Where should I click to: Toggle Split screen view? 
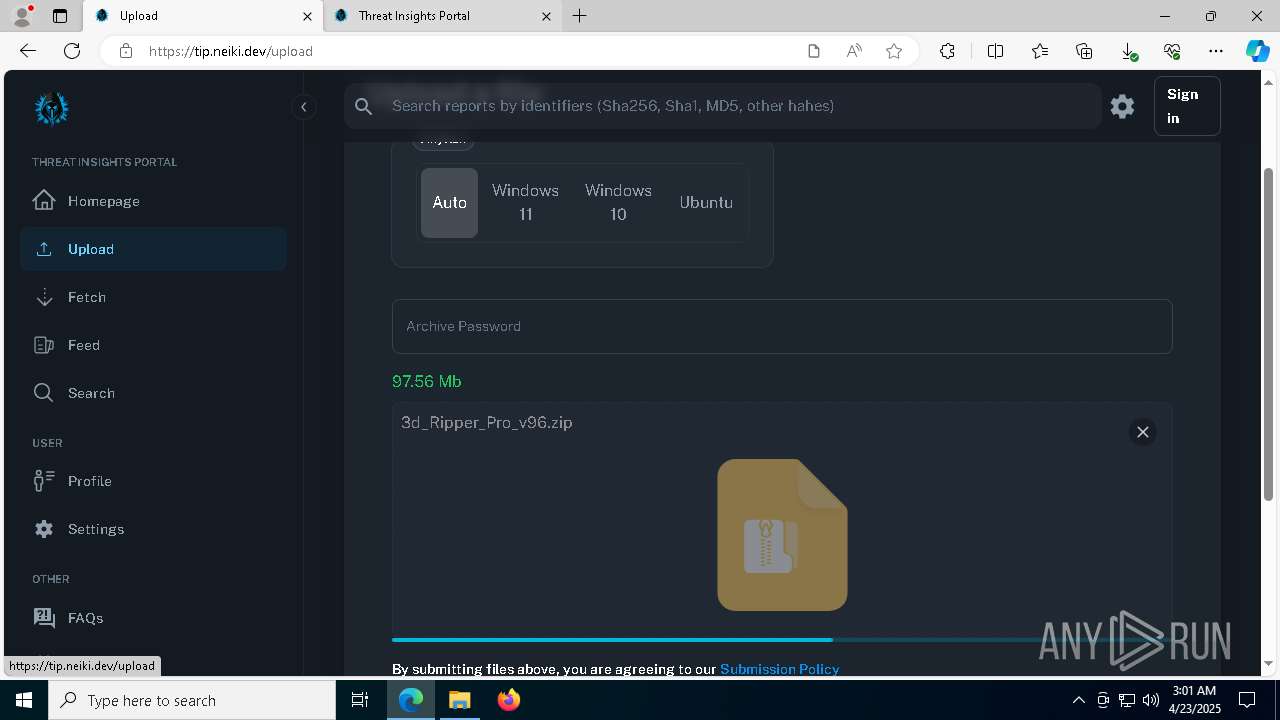pyautogui.click(x=995, y=51)
